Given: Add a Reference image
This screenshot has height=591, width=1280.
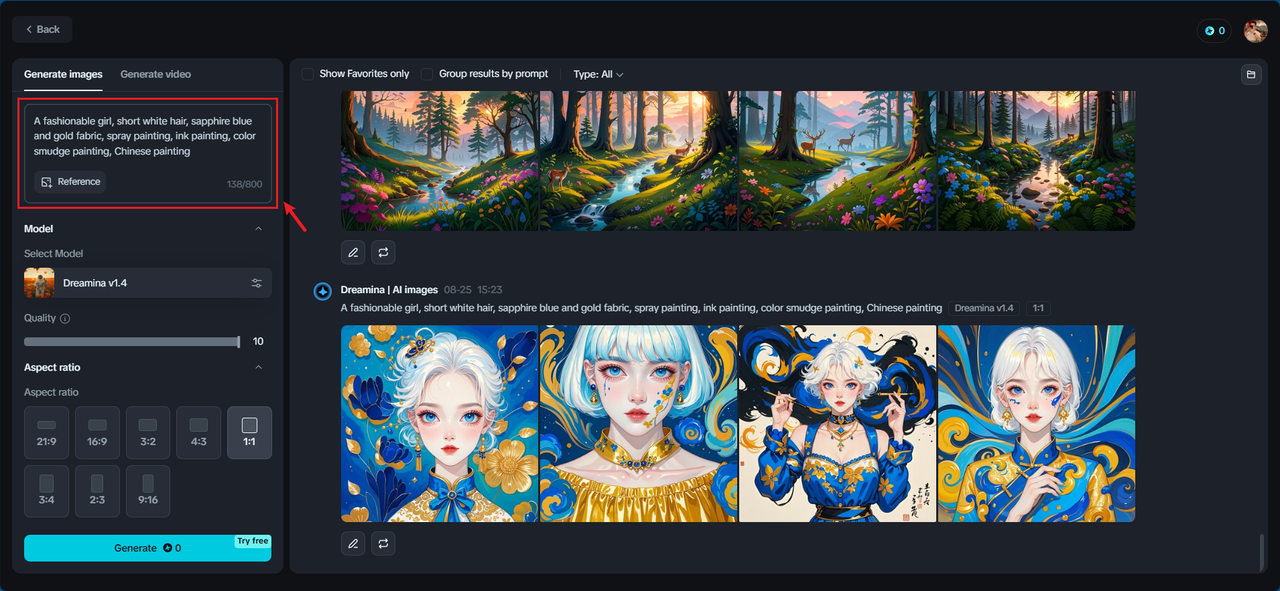Looking at the screenshot, I should click(x=70, y=182).
